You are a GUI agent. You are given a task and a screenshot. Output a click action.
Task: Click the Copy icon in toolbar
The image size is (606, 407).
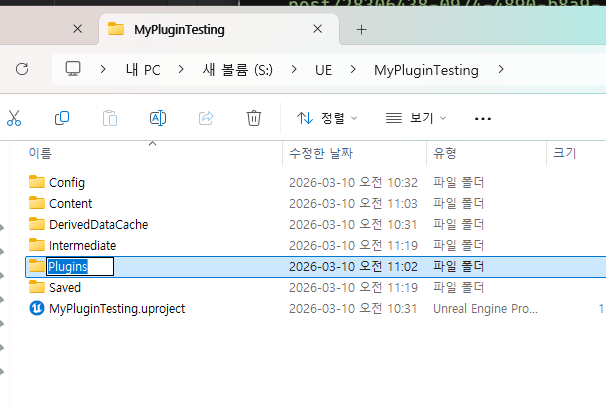[x=62, y=118]
